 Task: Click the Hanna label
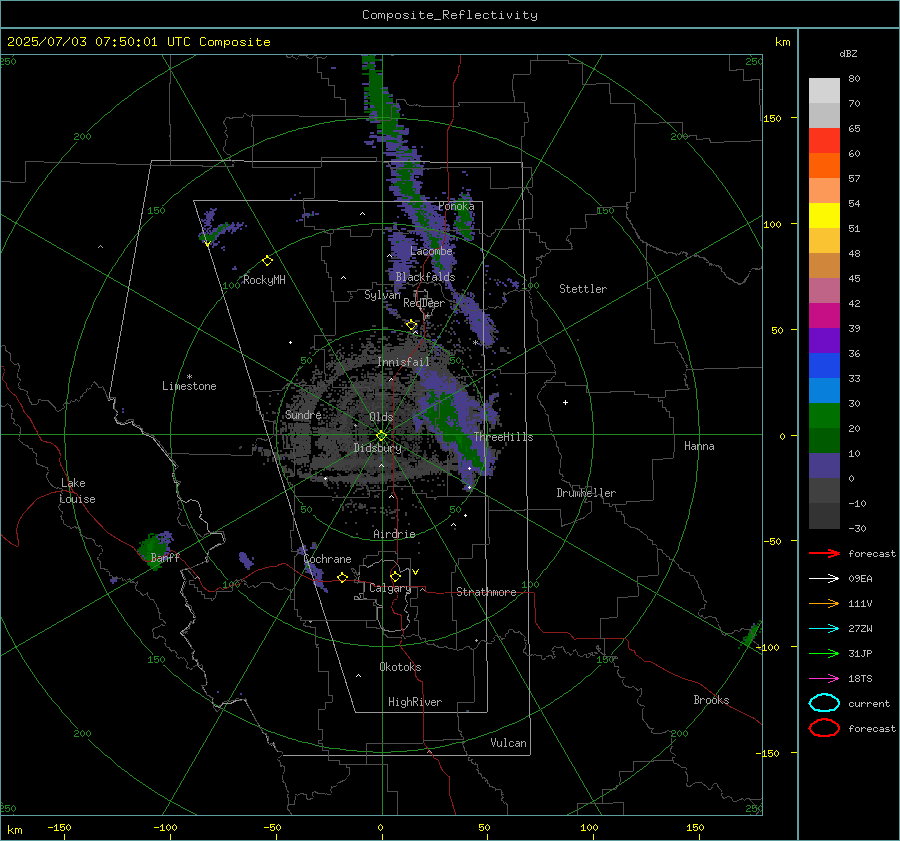[x=699, y=446]
